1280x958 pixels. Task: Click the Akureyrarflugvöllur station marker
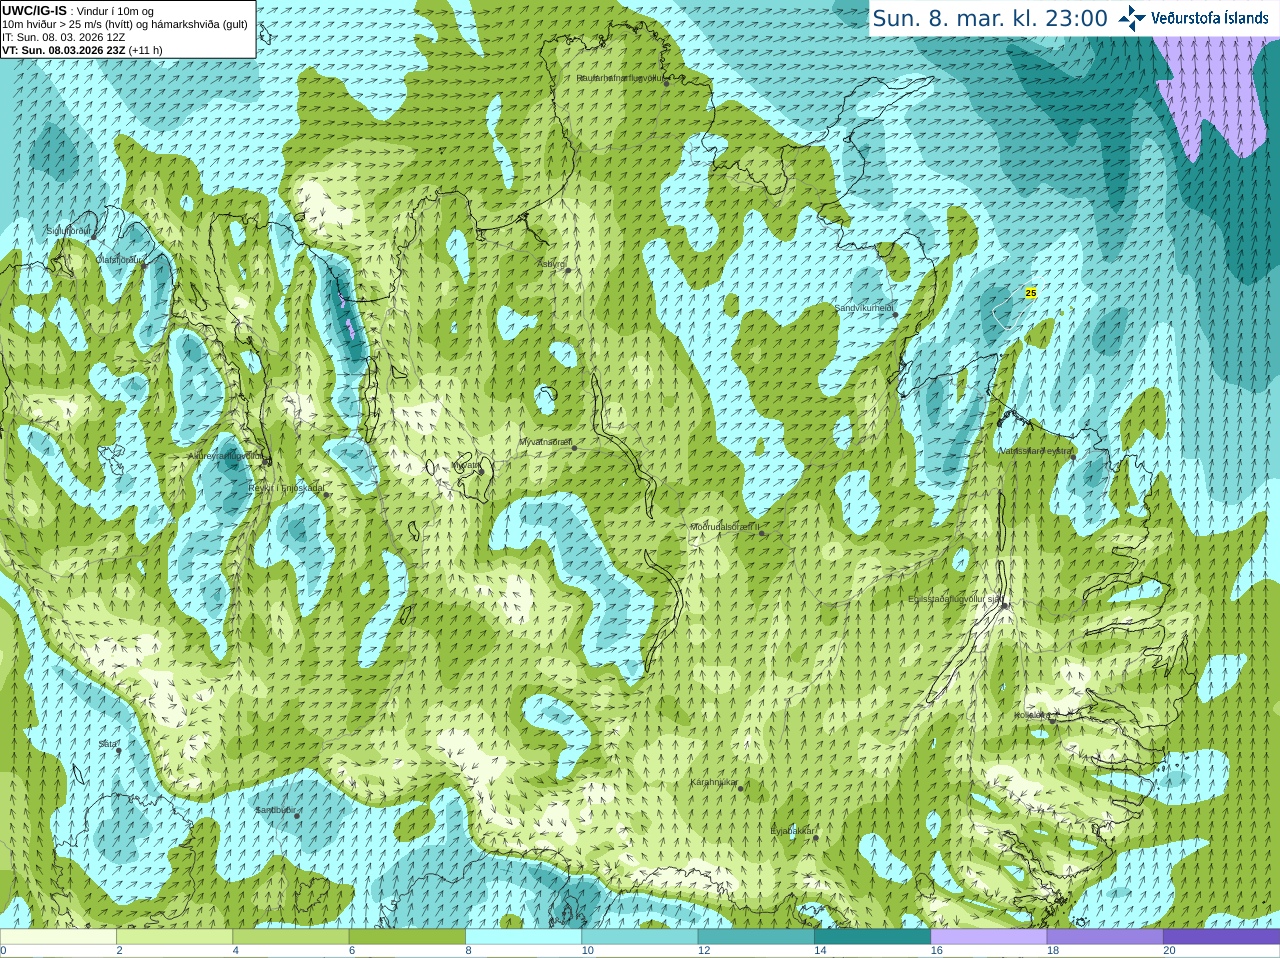(x=267, y=462)
